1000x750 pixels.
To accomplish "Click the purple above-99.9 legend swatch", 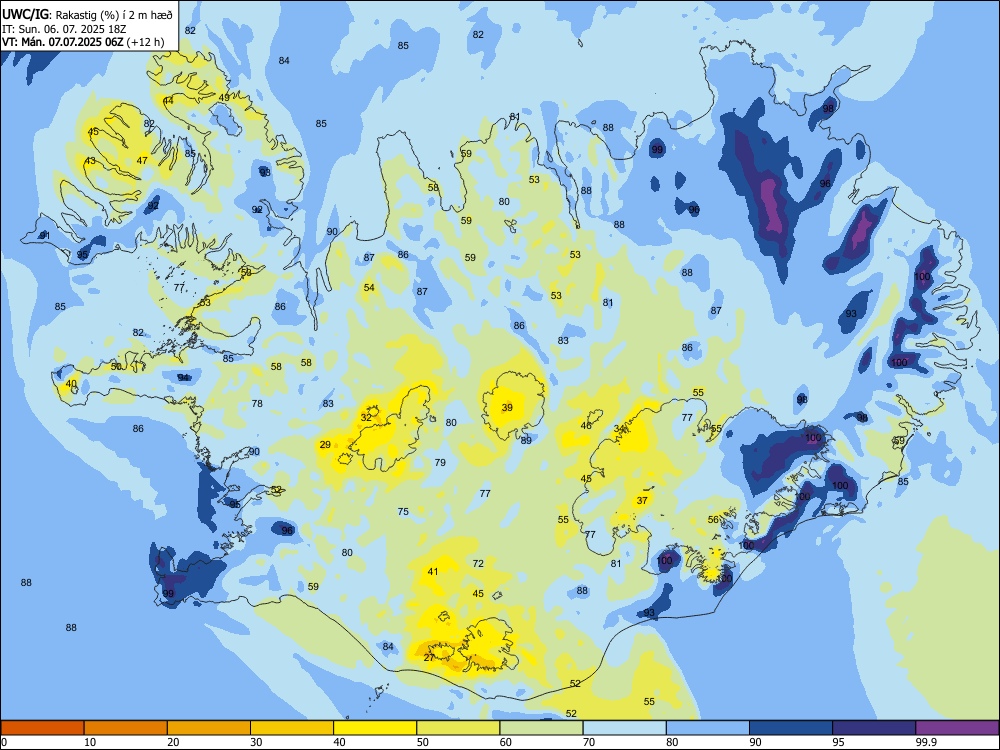I will tap(957, 728).
